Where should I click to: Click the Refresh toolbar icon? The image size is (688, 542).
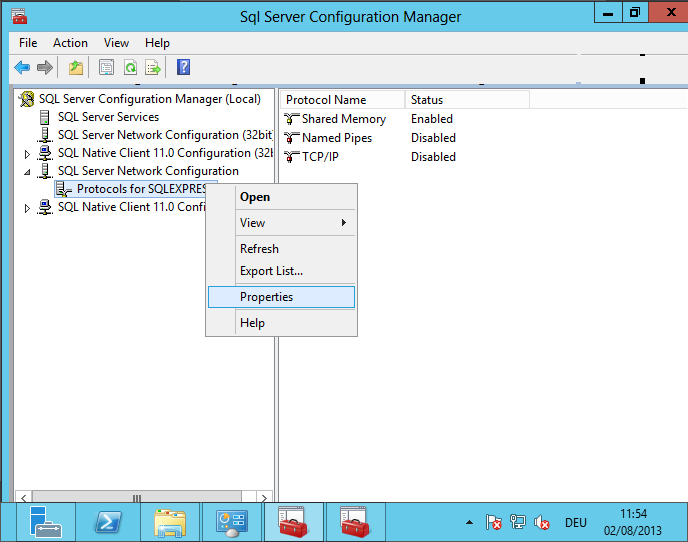point(130,67)
